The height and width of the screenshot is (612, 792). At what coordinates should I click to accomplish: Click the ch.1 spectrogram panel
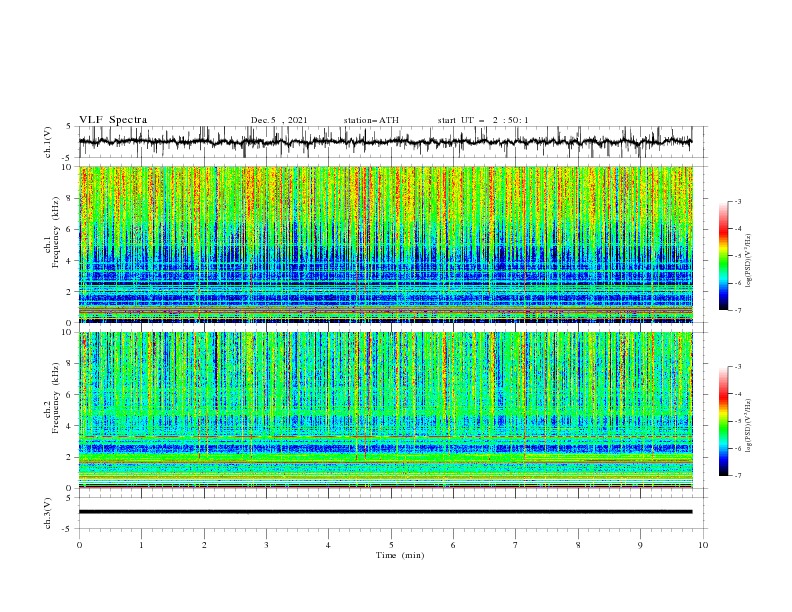point(385,244)
